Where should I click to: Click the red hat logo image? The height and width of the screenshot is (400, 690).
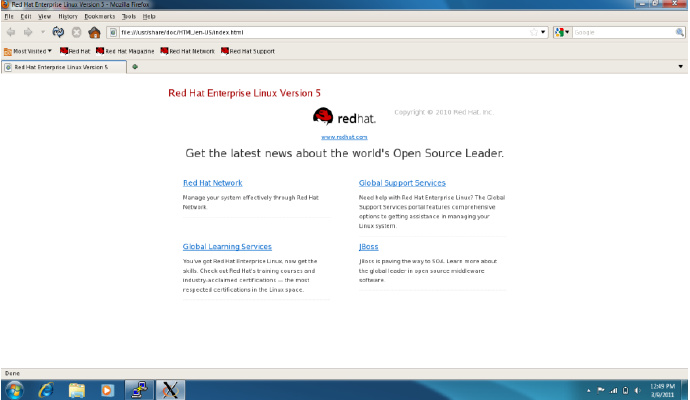pyautogui.click(x=344, y=117)
